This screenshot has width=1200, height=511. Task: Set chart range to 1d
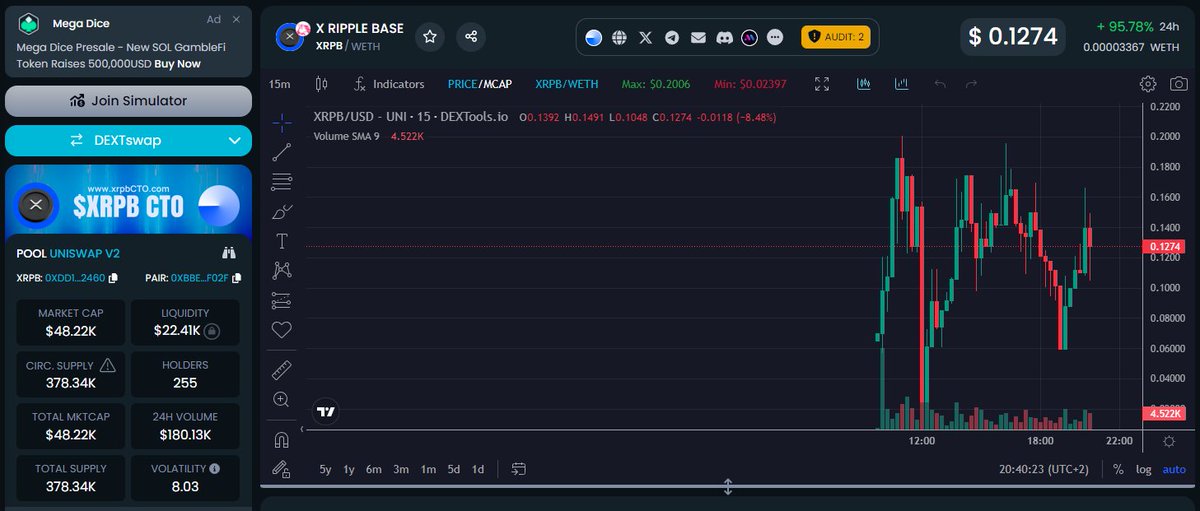478,469
